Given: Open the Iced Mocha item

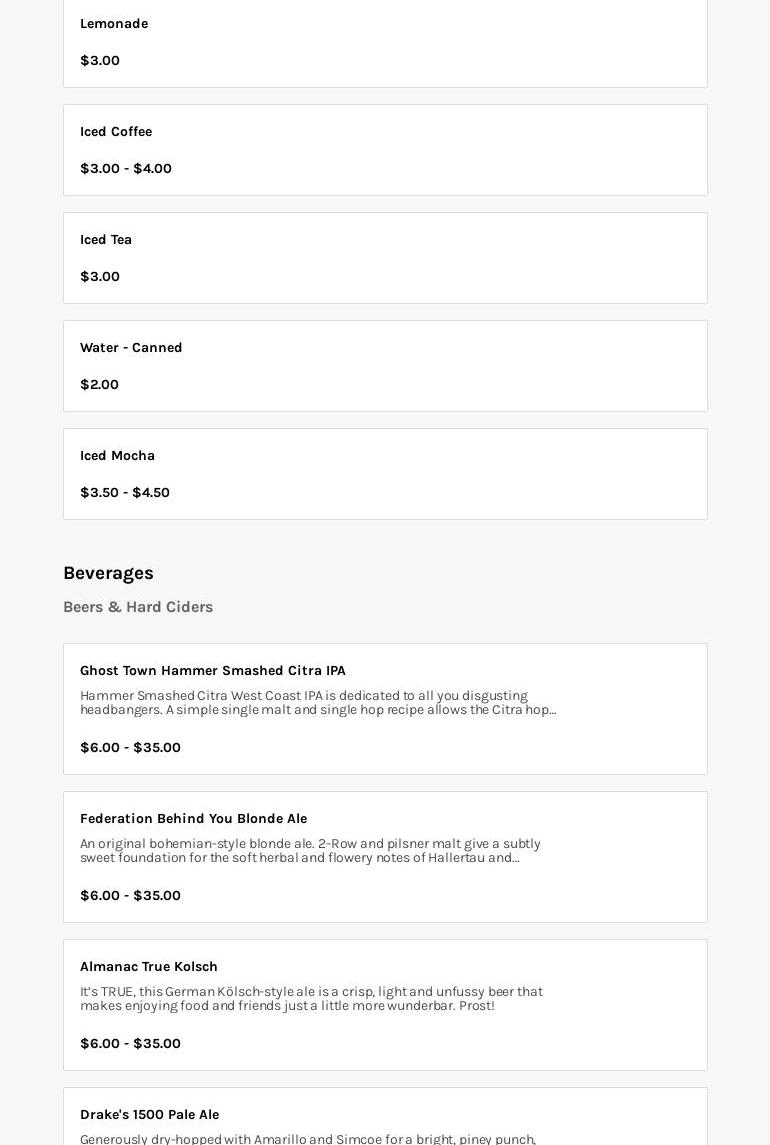Looking at the screenshot, I should click(117, 456).
